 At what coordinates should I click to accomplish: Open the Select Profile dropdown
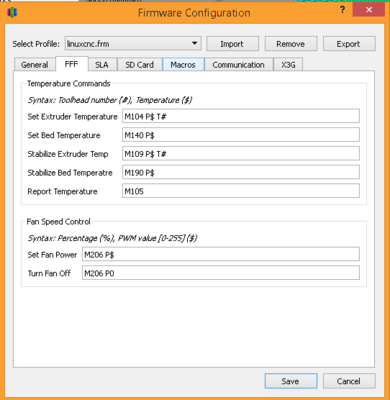133,44
